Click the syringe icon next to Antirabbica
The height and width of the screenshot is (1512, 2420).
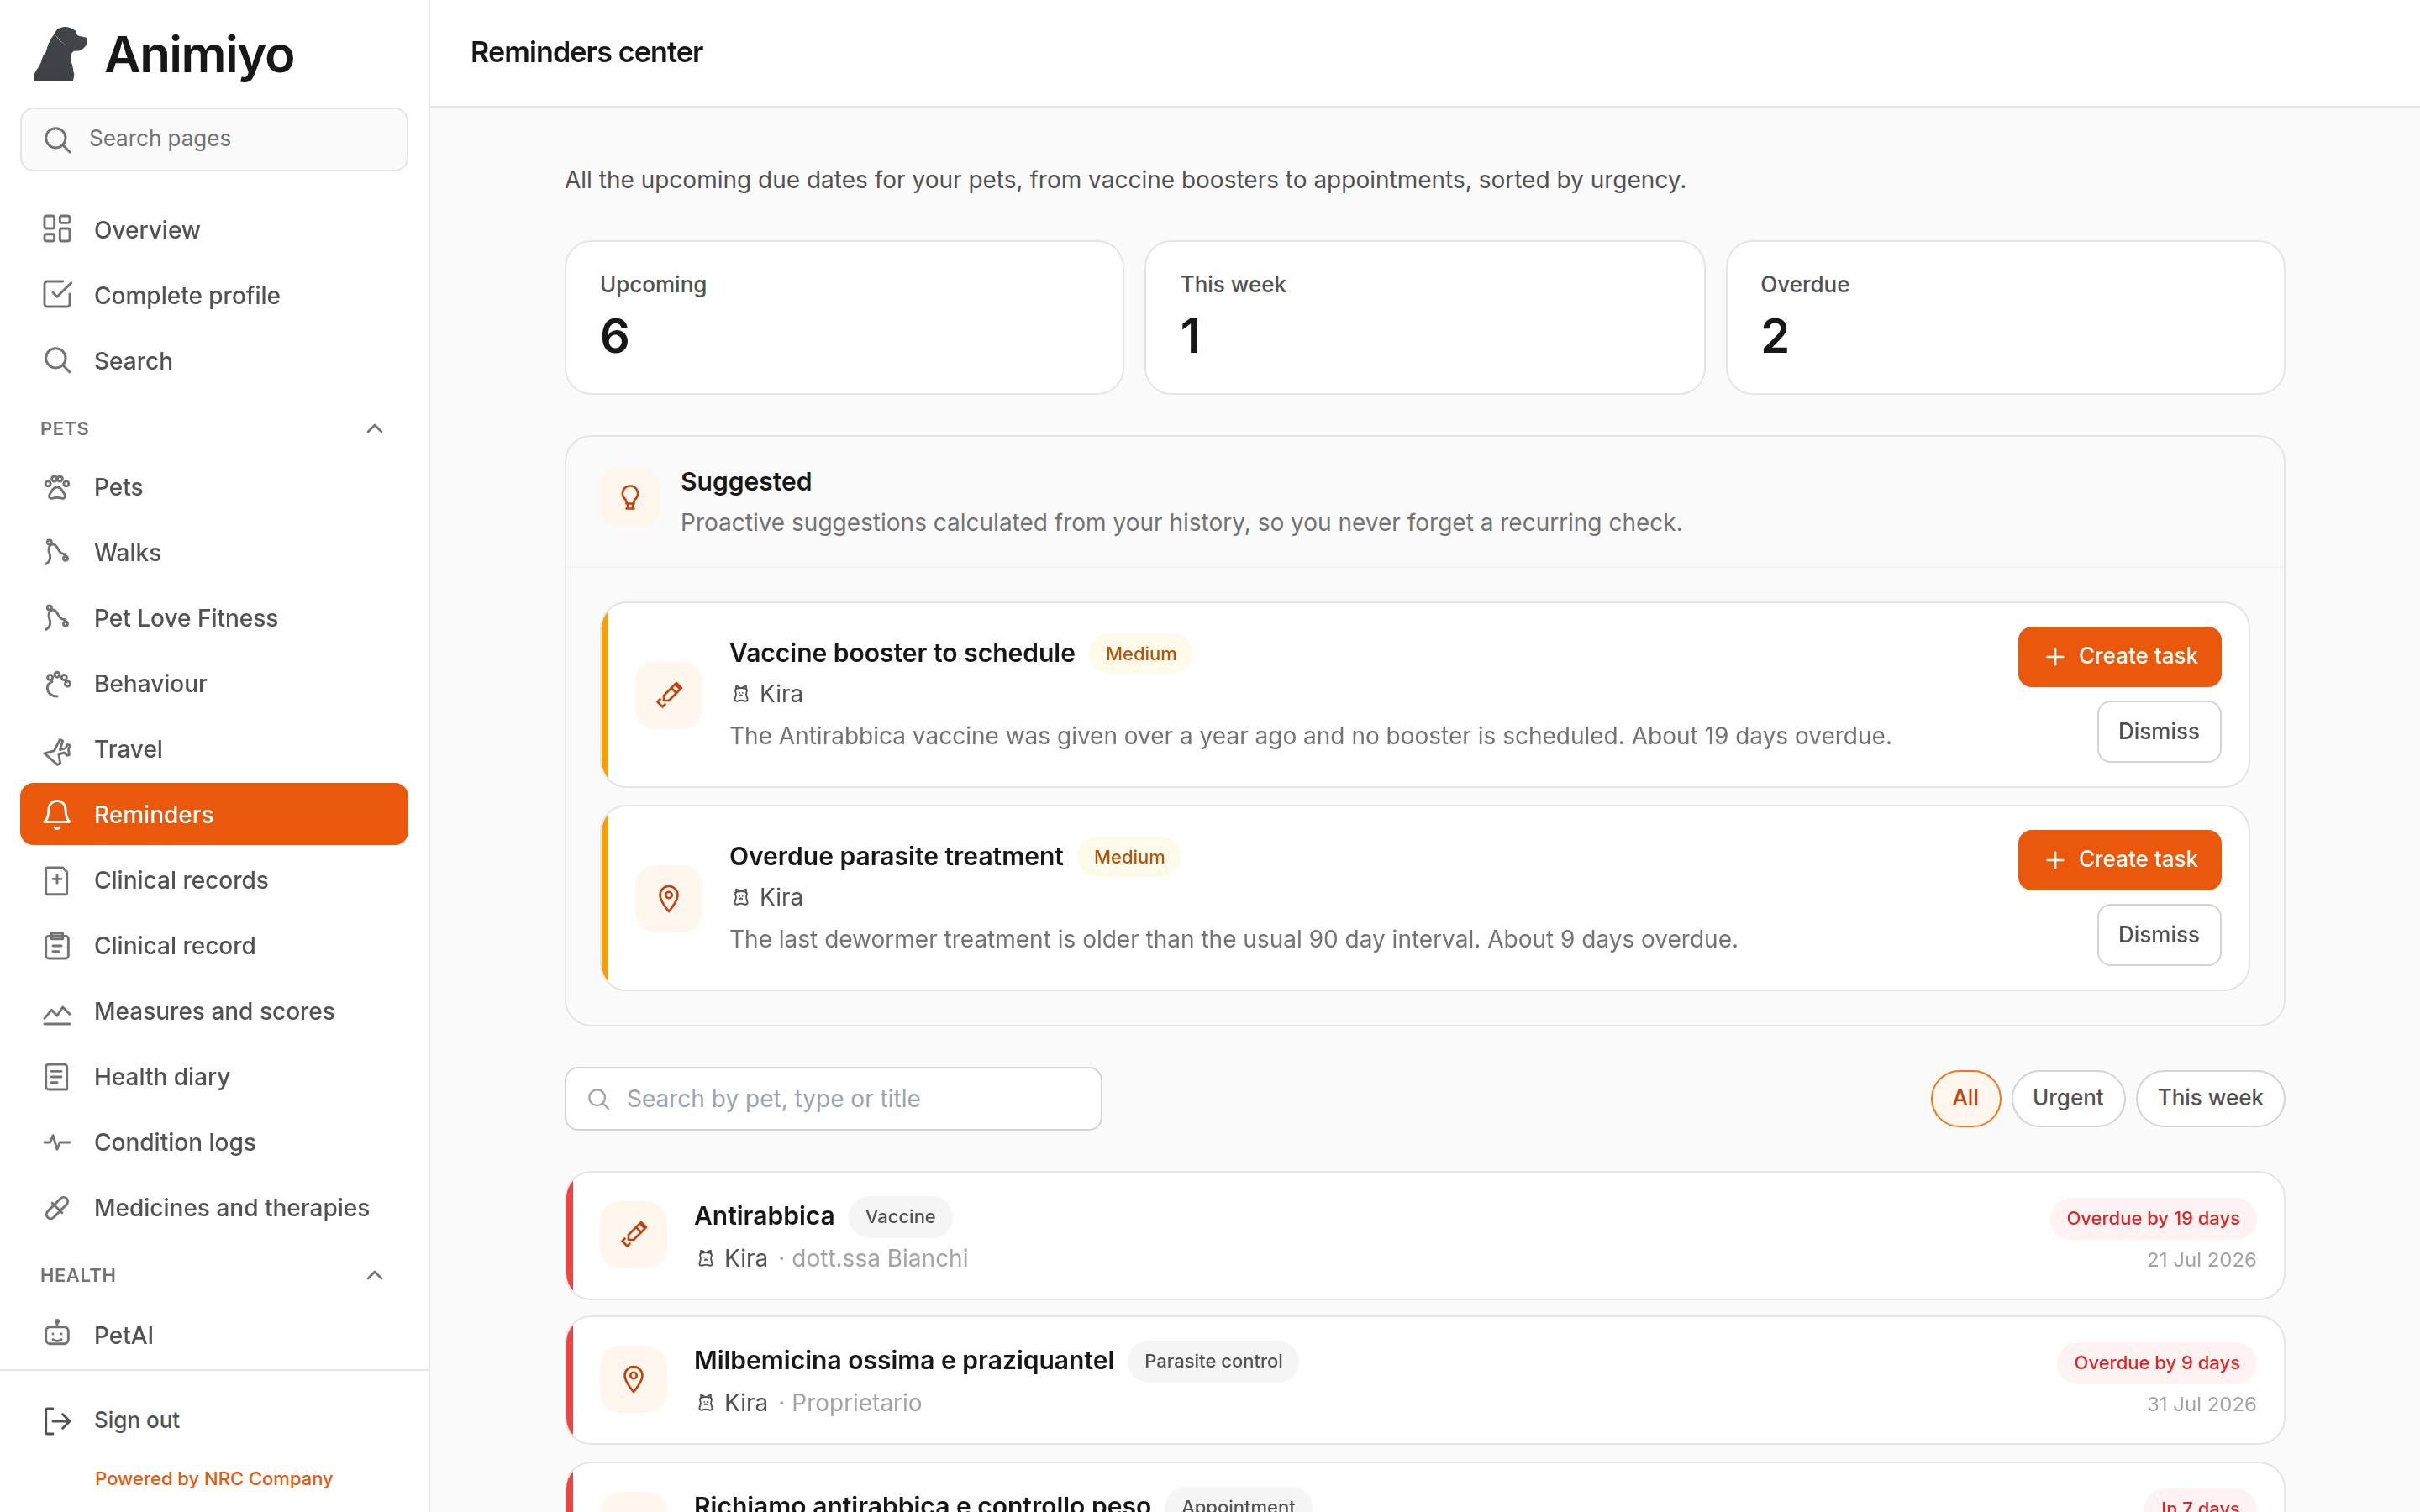(x=634, y=1235)
